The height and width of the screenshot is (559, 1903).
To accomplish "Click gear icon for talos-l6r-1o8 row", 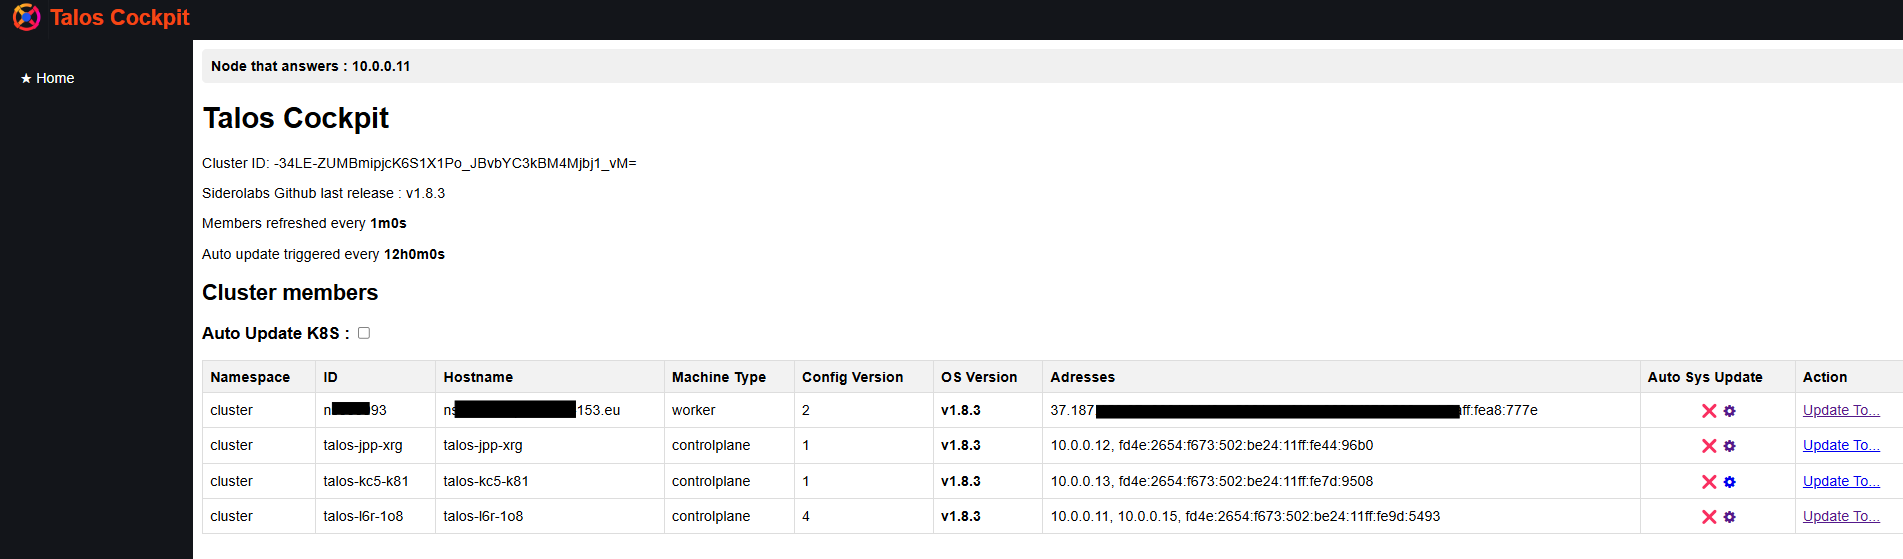I will click(1730, 517).
